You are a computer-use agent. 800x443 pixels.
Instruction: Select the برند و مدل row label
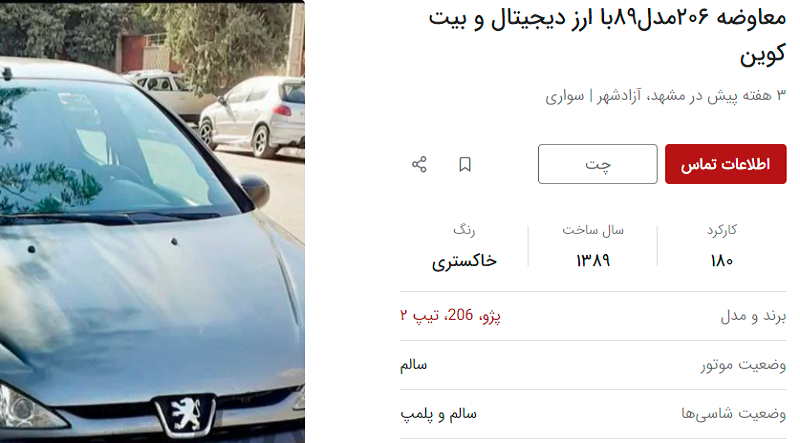click(753, 316)
